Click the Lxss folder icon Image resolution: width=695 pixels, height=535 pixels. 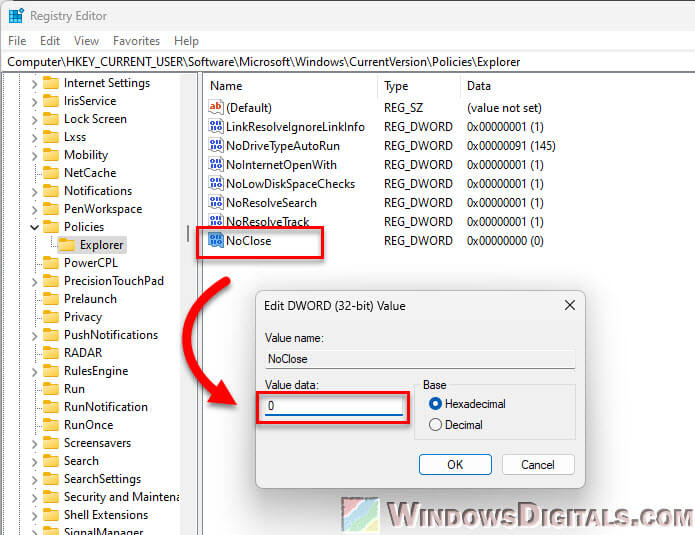[51, 137]
